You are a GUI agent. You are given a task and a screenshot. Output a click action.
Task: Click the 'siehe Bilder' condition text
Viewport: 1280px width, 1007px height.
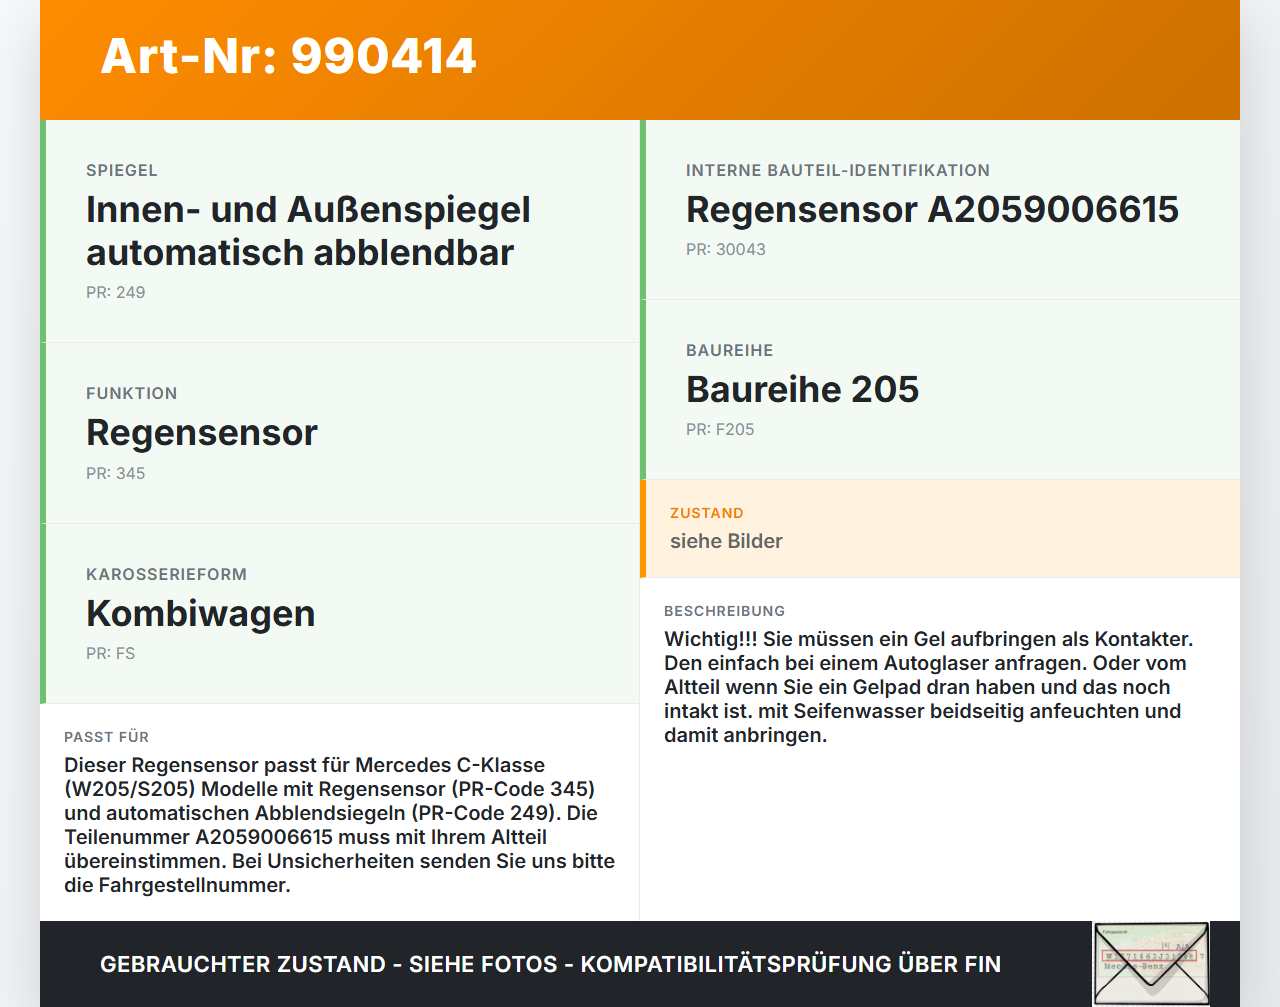coord(726,541)
